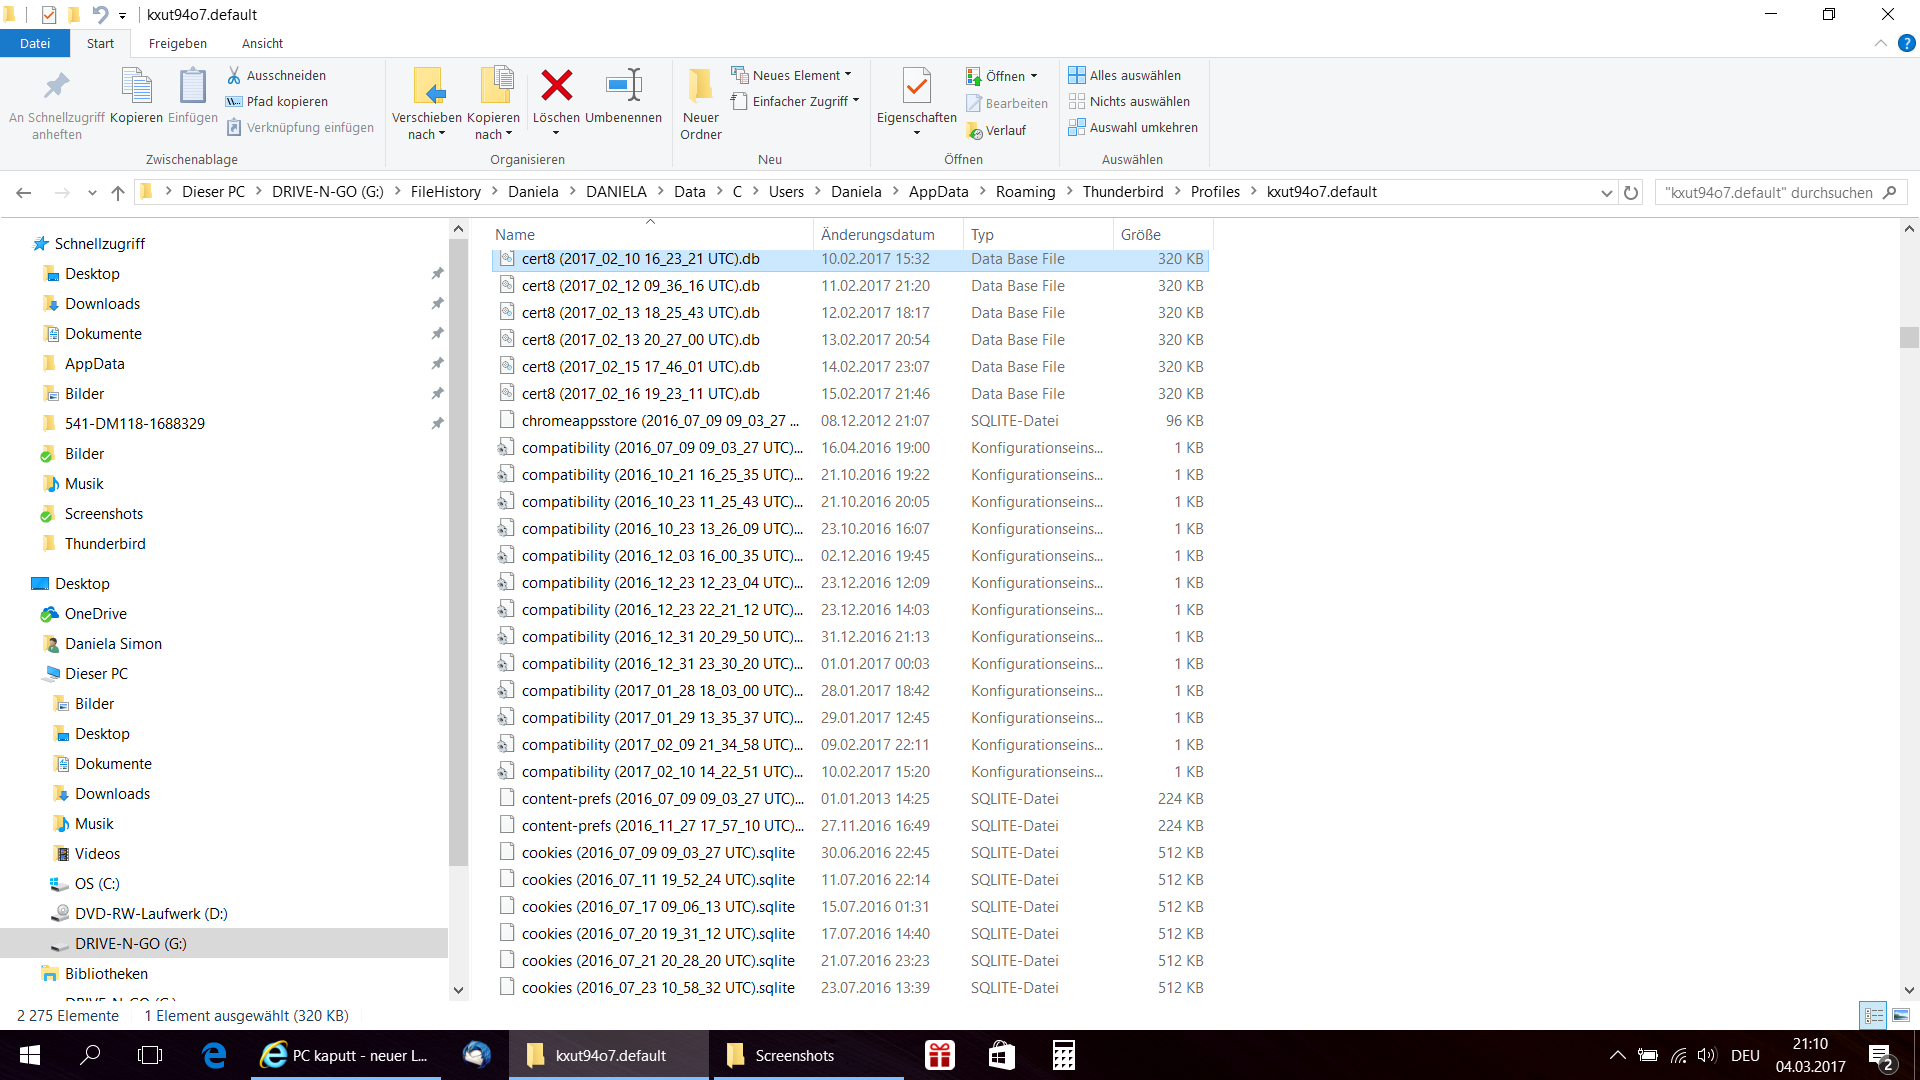Screen dimensions: 1920x1080
Task: Open Explorer help question mark
Action: (x=1907, y=43)
